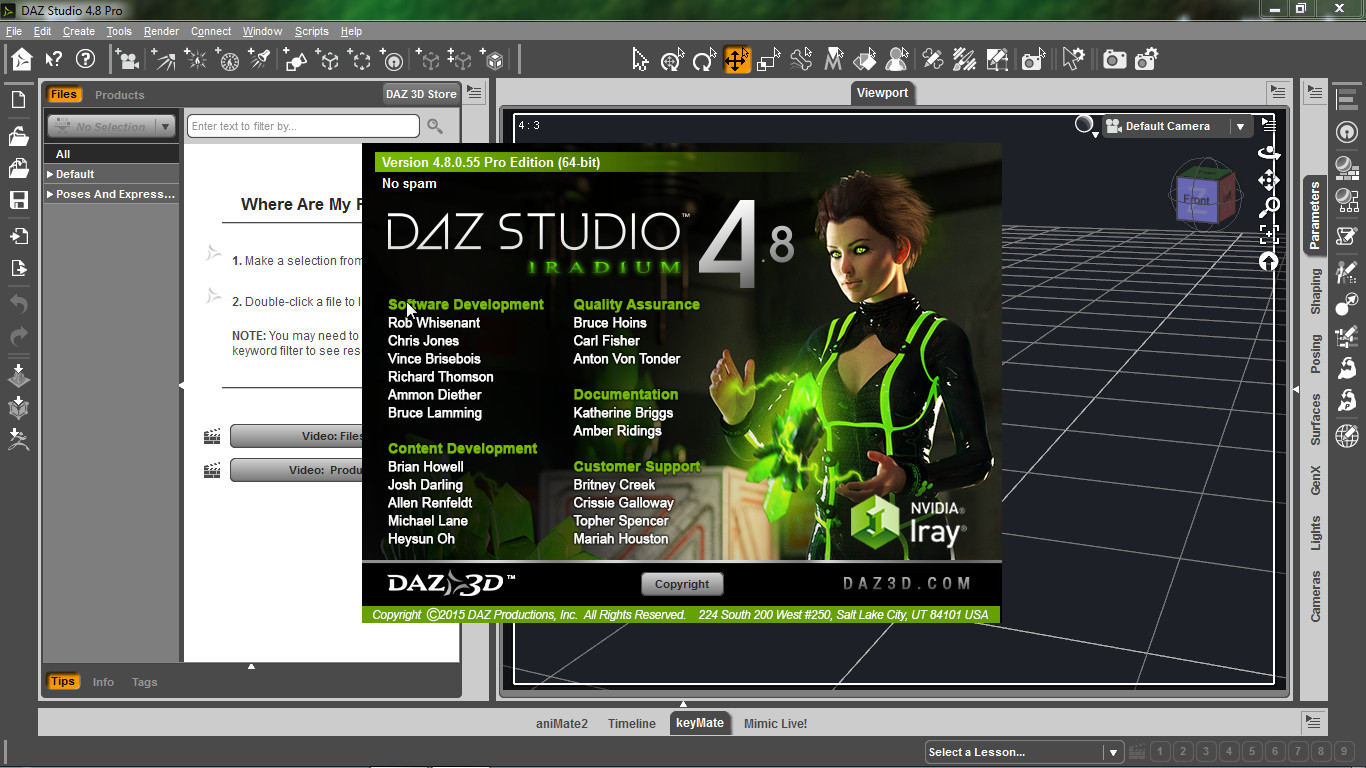Click in the filter text field
The width and height of the screenshot is (1366, 768).
click(x=303, y=126)
